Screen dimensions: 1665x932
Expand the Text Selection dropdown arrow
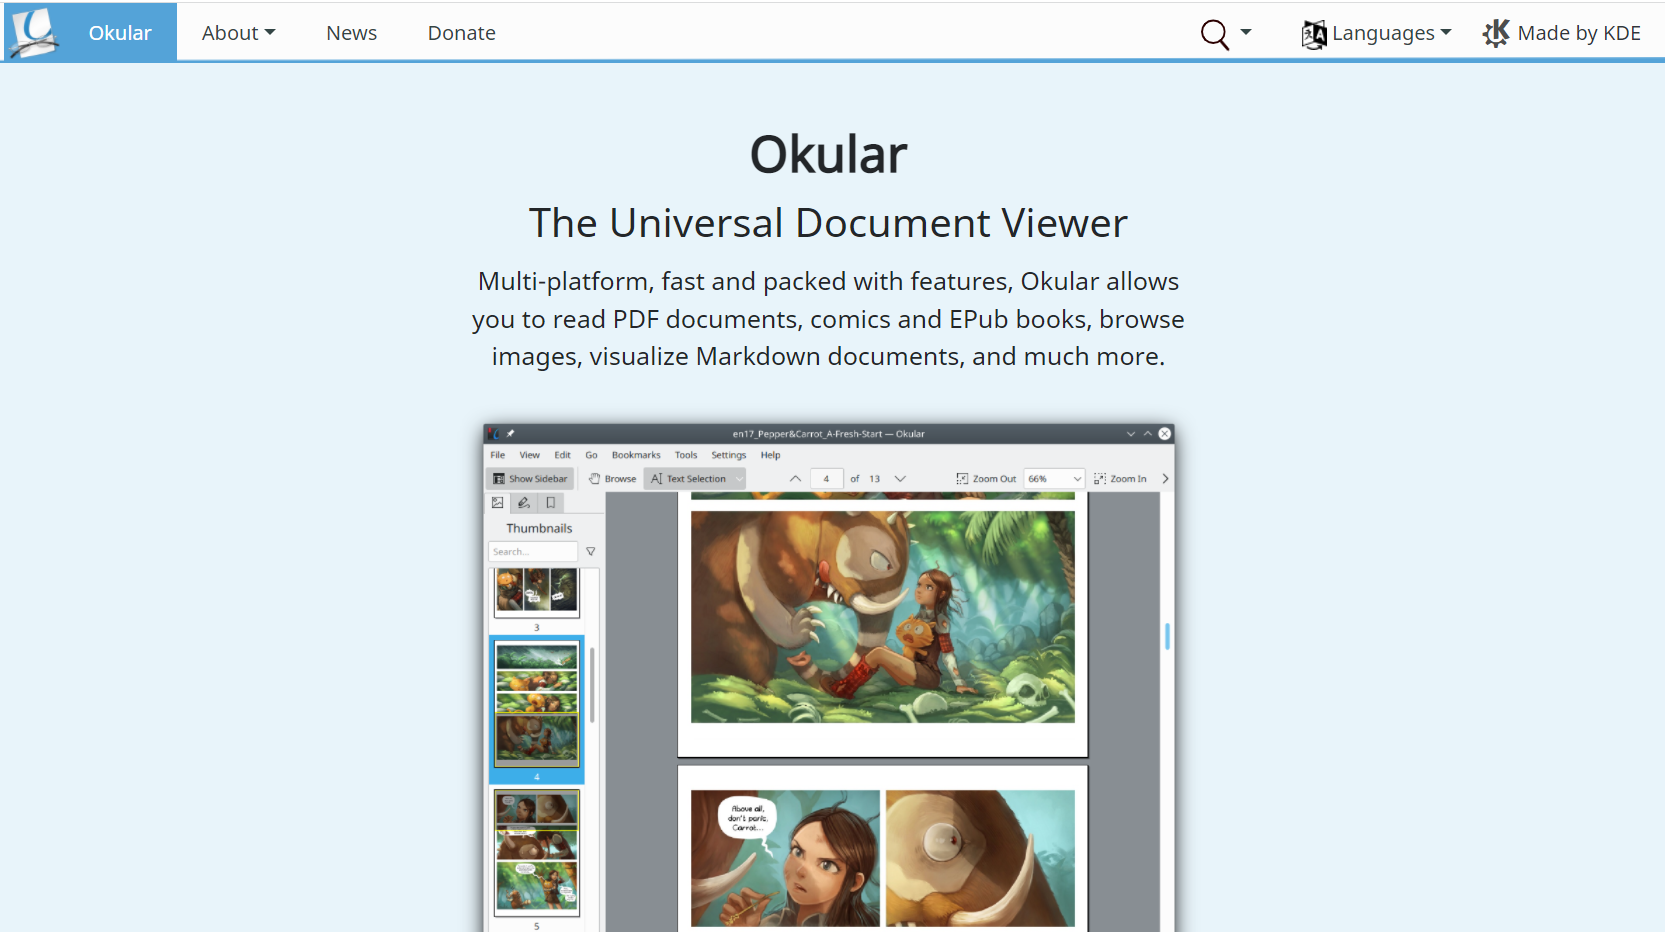[740, 479]
